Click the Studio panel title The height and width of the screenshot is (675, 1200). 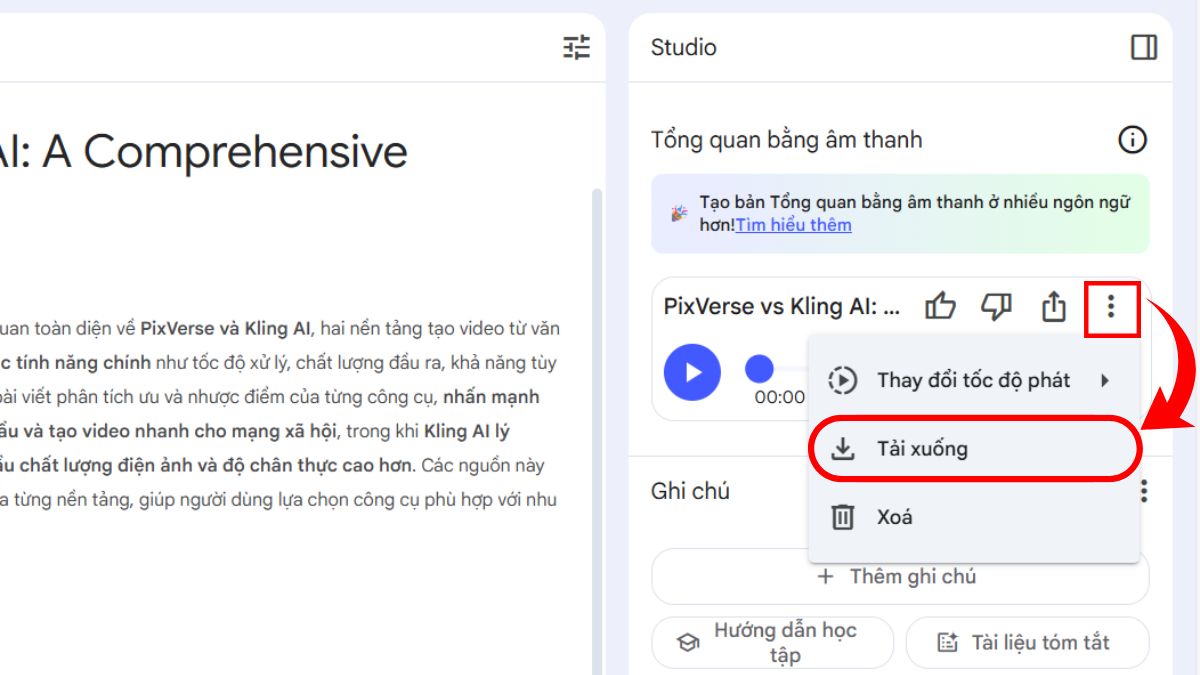[684, 47]
